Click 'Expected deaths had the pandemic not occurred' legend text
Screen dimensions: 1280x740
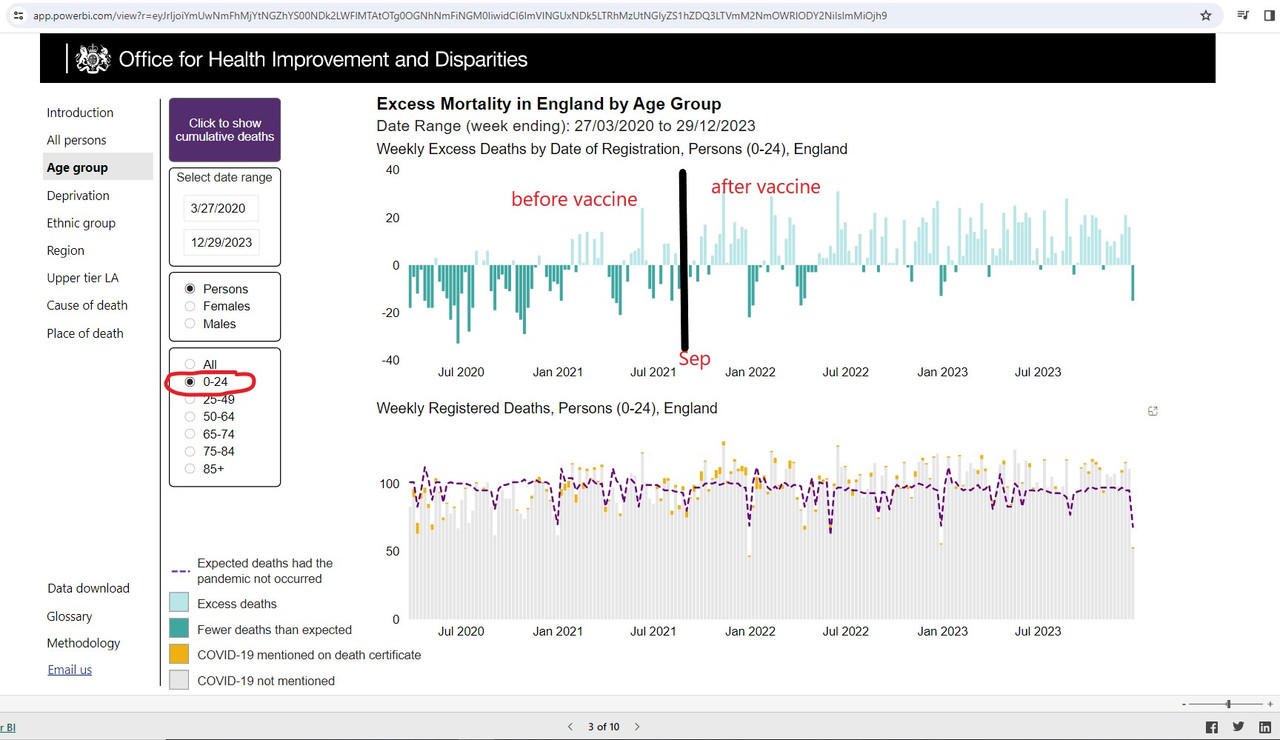265,571
